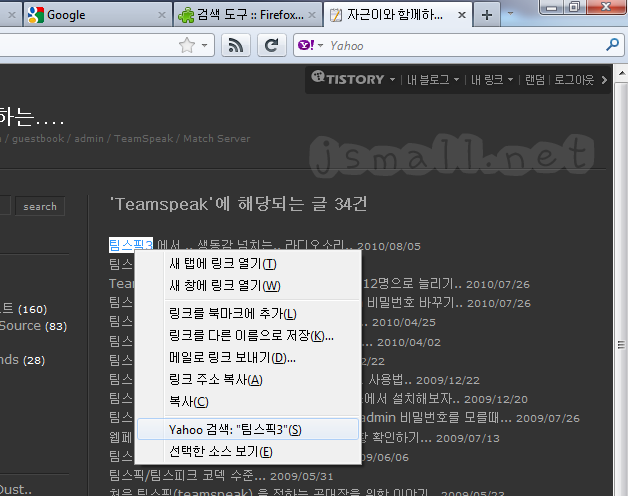Viewport: 628px width, 496px height.
Task: Reload the page with the refresh button
Action: [x=272, y=45]
